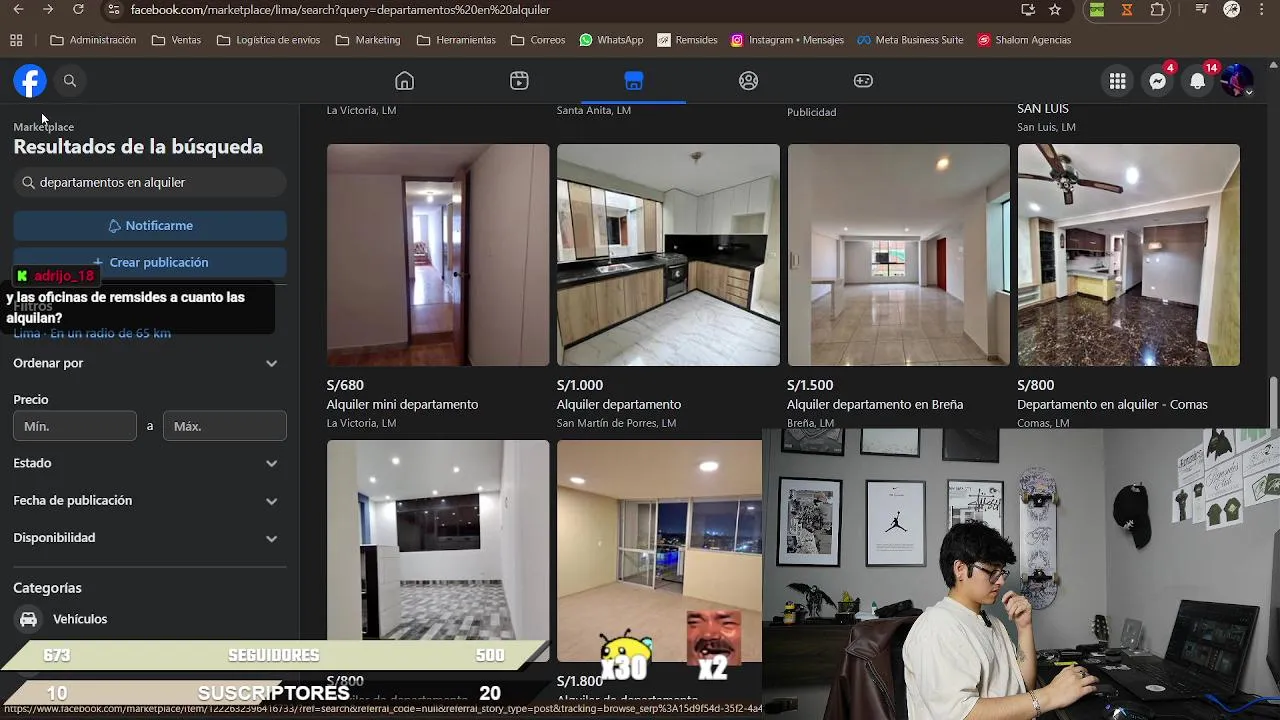Click the Notificarme button
Image resolution: width=1280 pixels, height=720 pixels.
(x=150, y=226)
